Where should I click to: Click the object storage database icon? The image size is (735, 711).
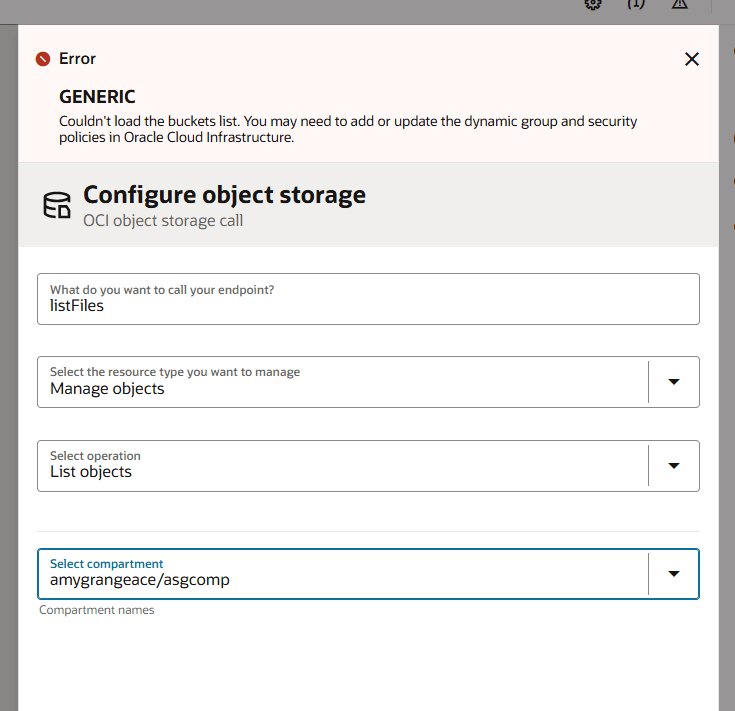pyautogui.click(x=57, y=205)
